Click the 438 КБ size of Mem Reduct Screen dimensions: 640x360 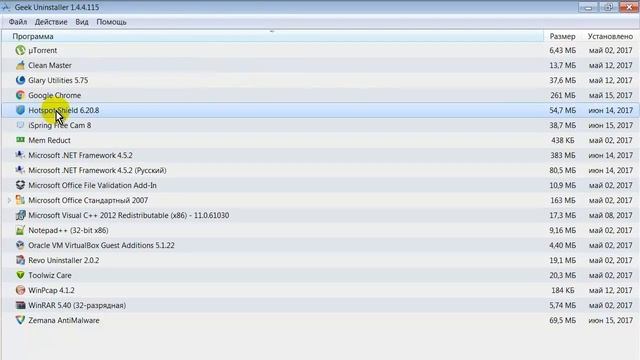(562, 140)
